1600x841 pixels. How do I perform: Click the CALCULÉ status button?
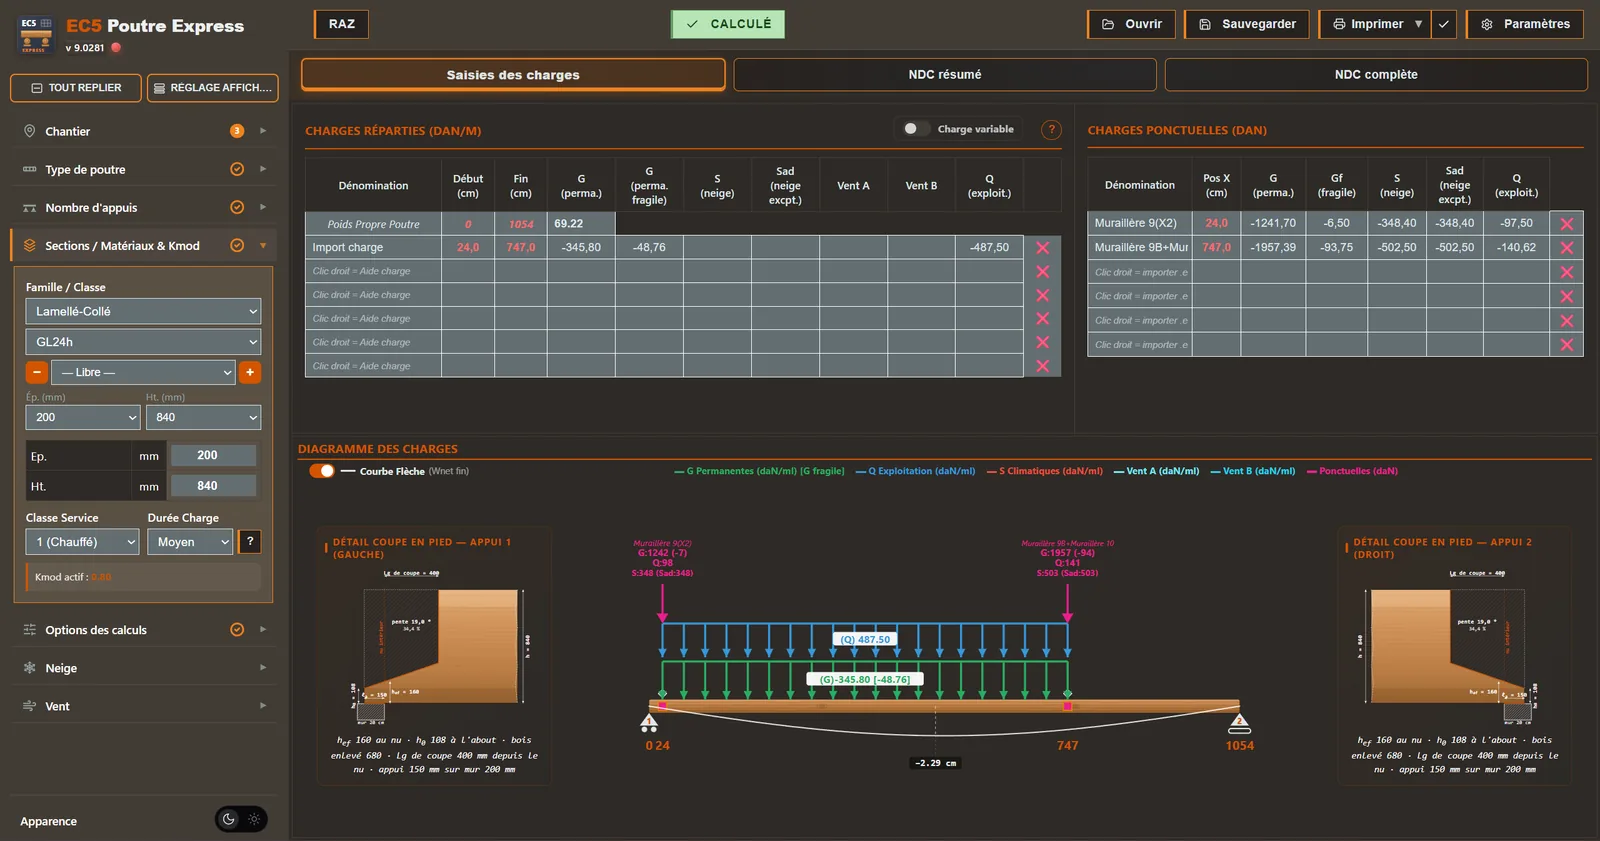(x=728, y=24)
